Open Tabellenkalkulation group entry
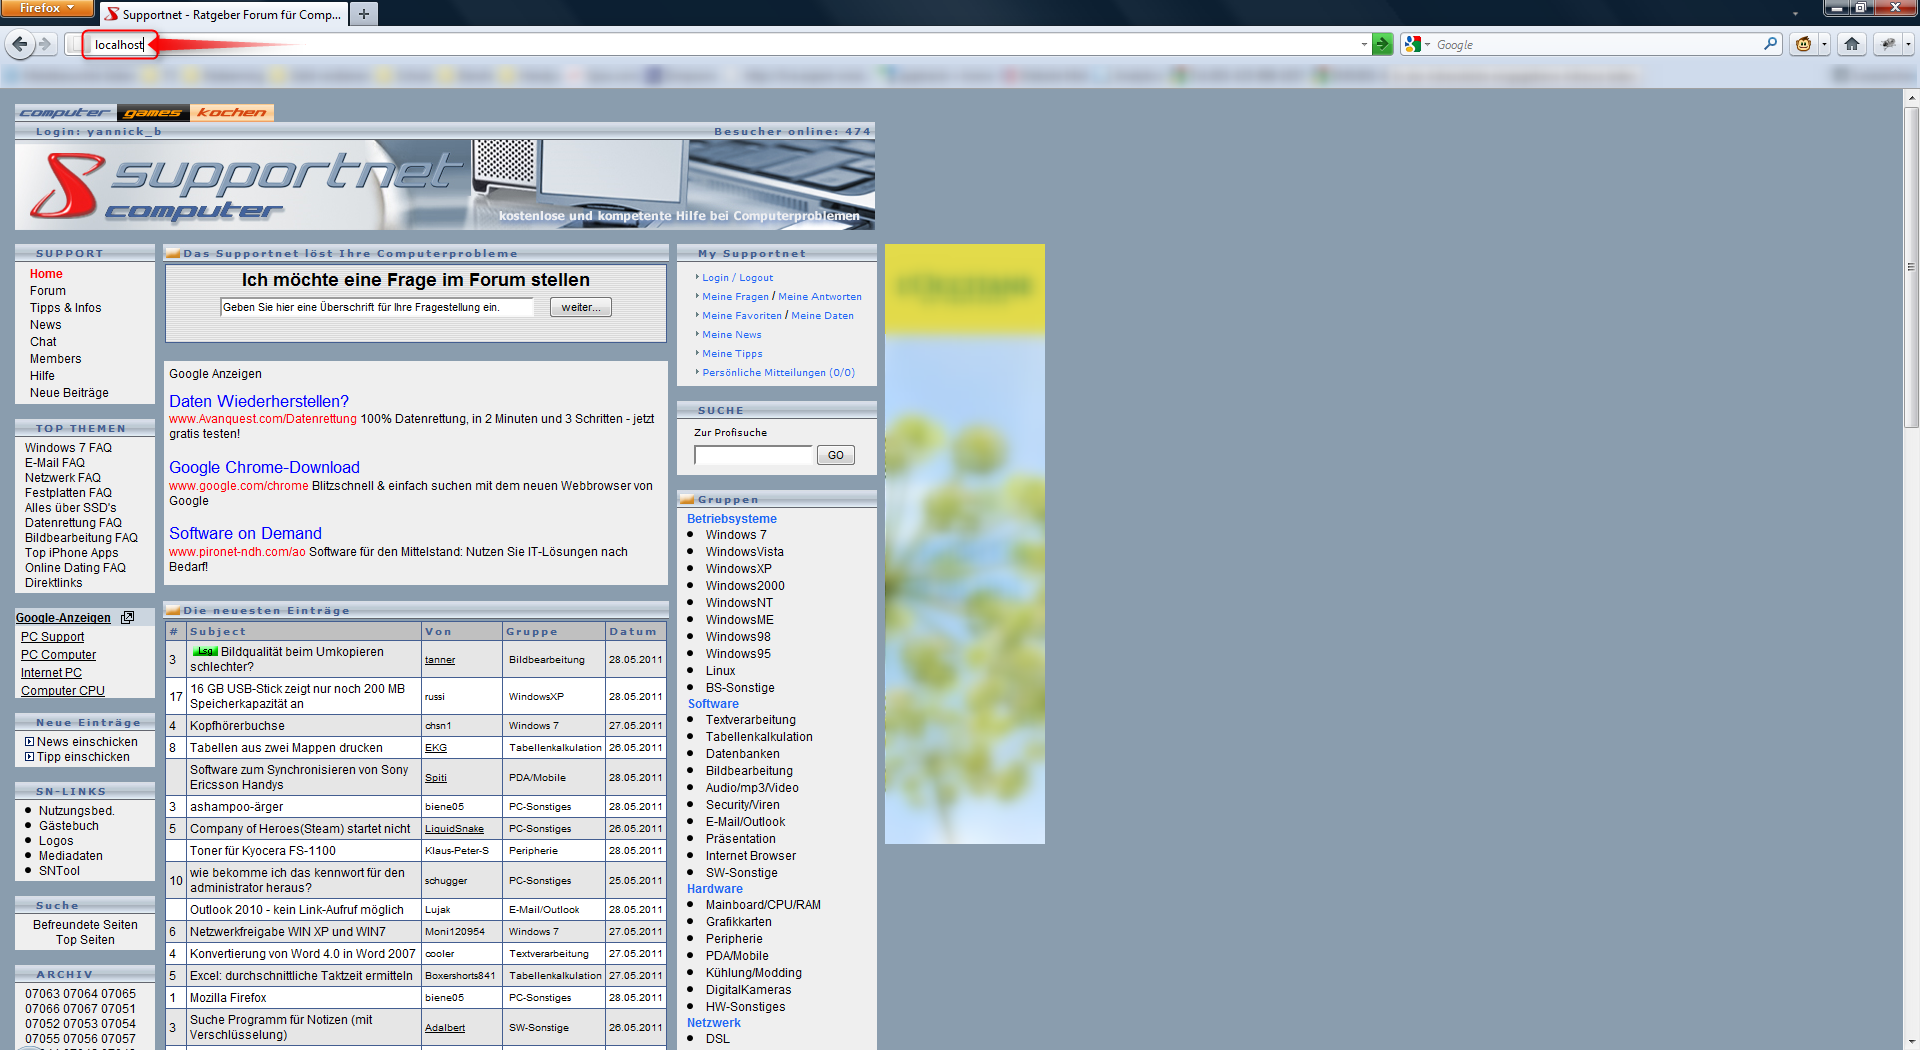 pos(759,737)
